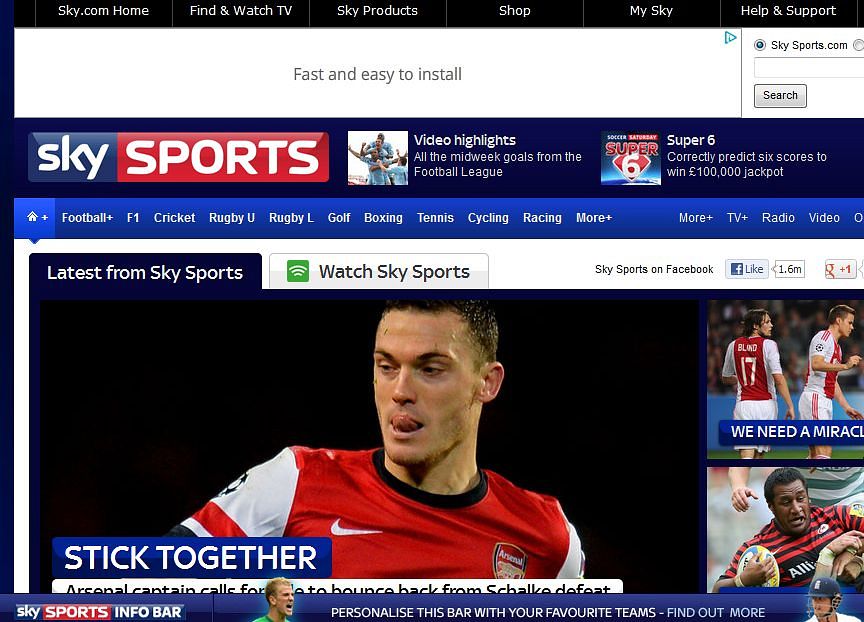Viewport: 864px width, 622px height.
Task: Click the green Wi-Fi icon beside Watch Sky Sports
Action: click(x=298, y=271)
